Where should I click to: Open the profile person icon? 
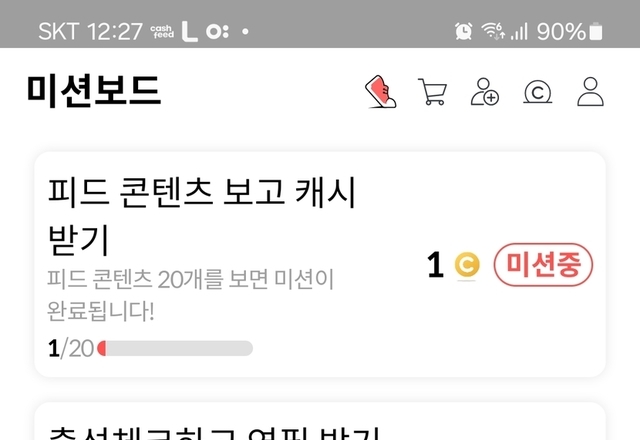point(590,91)
